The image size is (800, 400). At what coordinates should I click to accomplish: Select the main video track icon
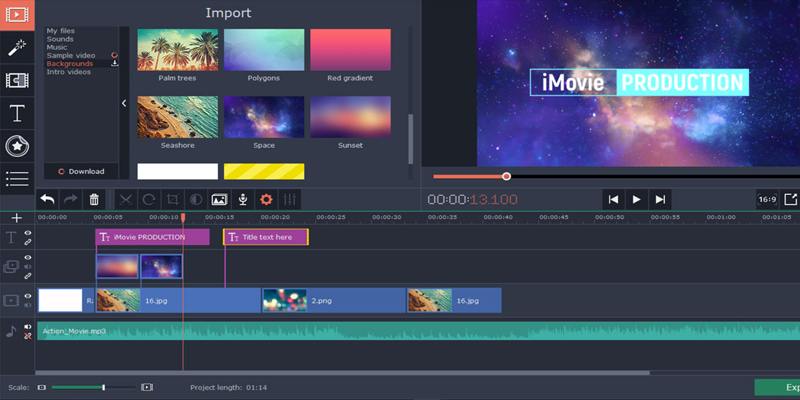click(x=11, y=301)
